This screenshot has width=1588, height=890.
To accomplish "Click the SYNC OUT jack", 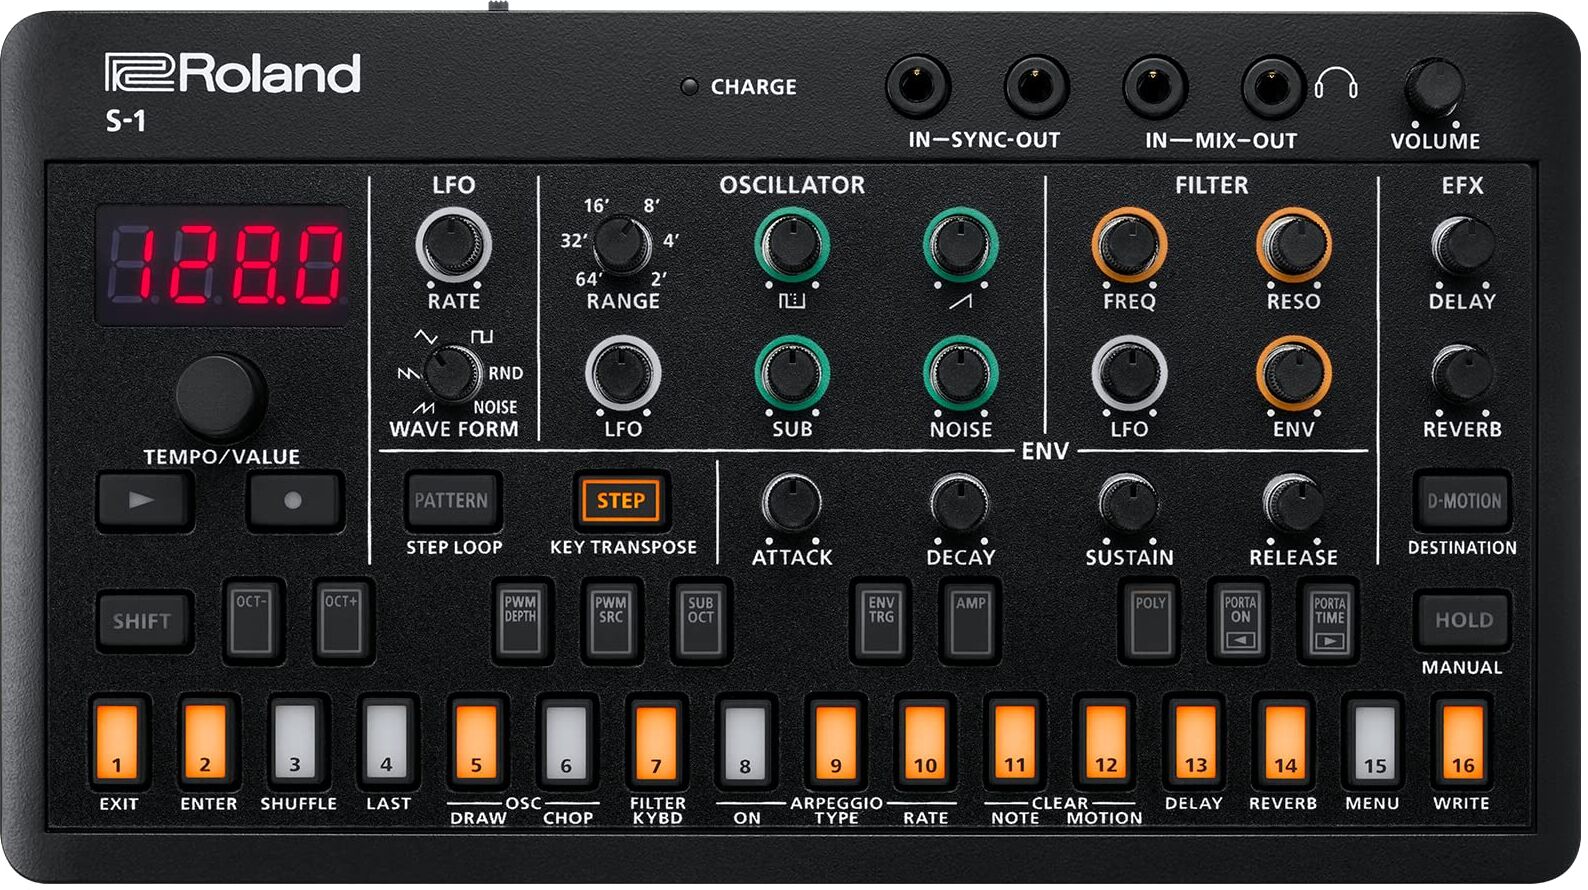I will [x=1036, y=87].
